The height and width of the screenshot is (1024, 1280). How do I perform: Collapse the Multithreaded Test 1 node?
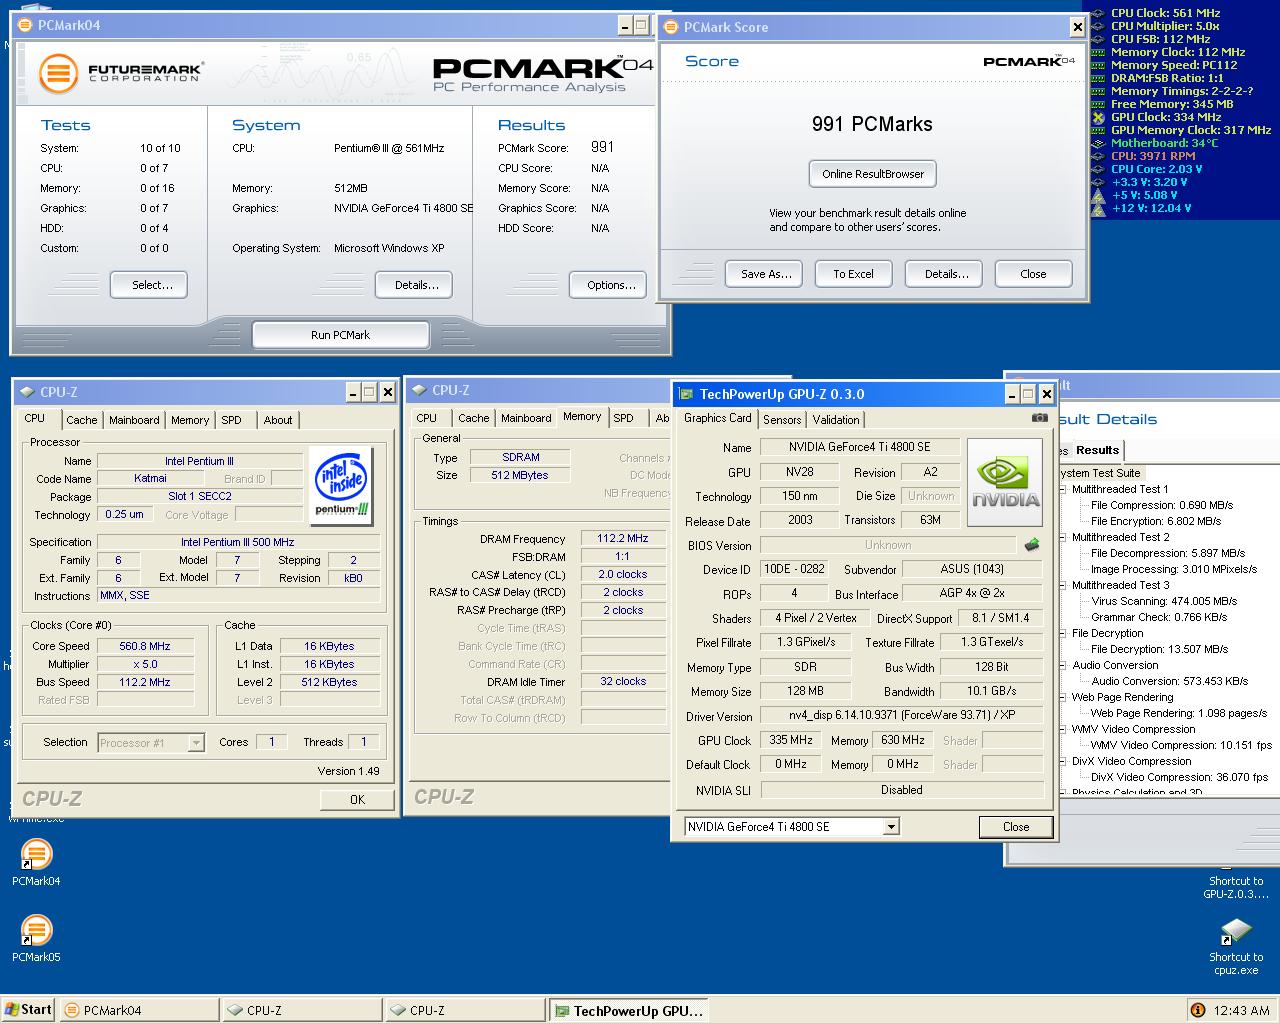pos(1063,489)
